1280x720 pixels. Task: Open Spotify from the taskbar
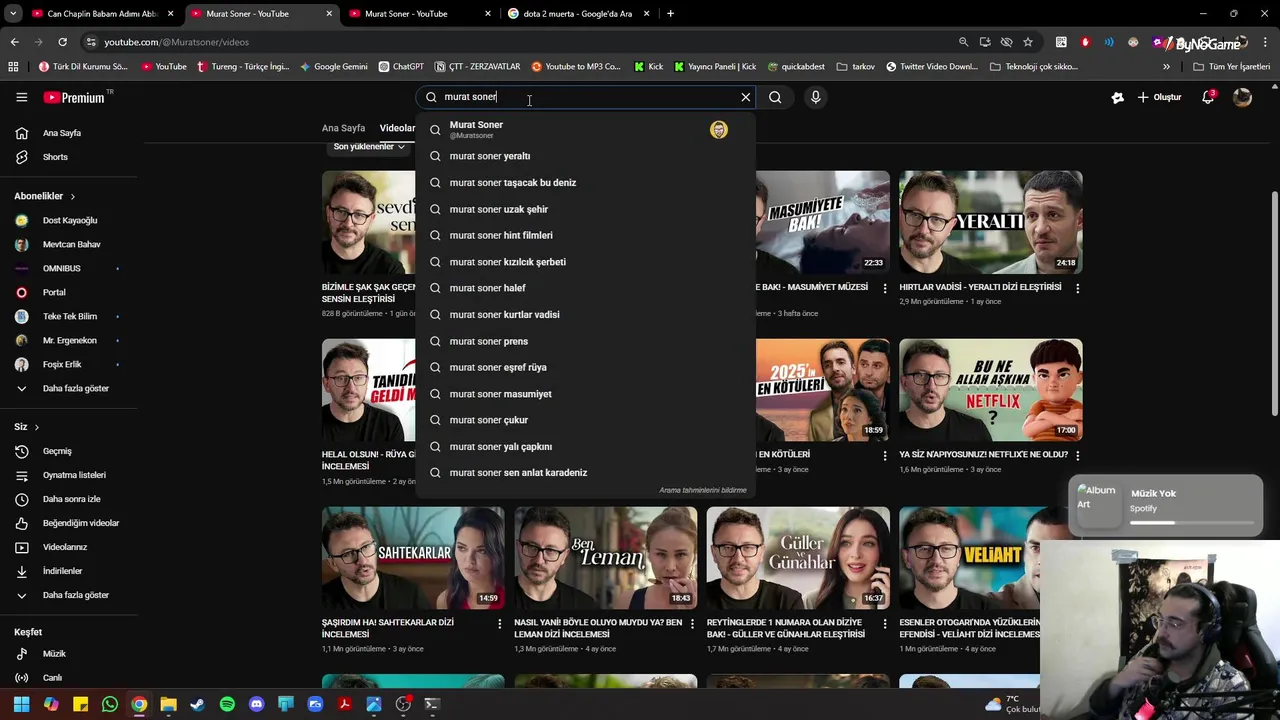[x=227, y=705]
